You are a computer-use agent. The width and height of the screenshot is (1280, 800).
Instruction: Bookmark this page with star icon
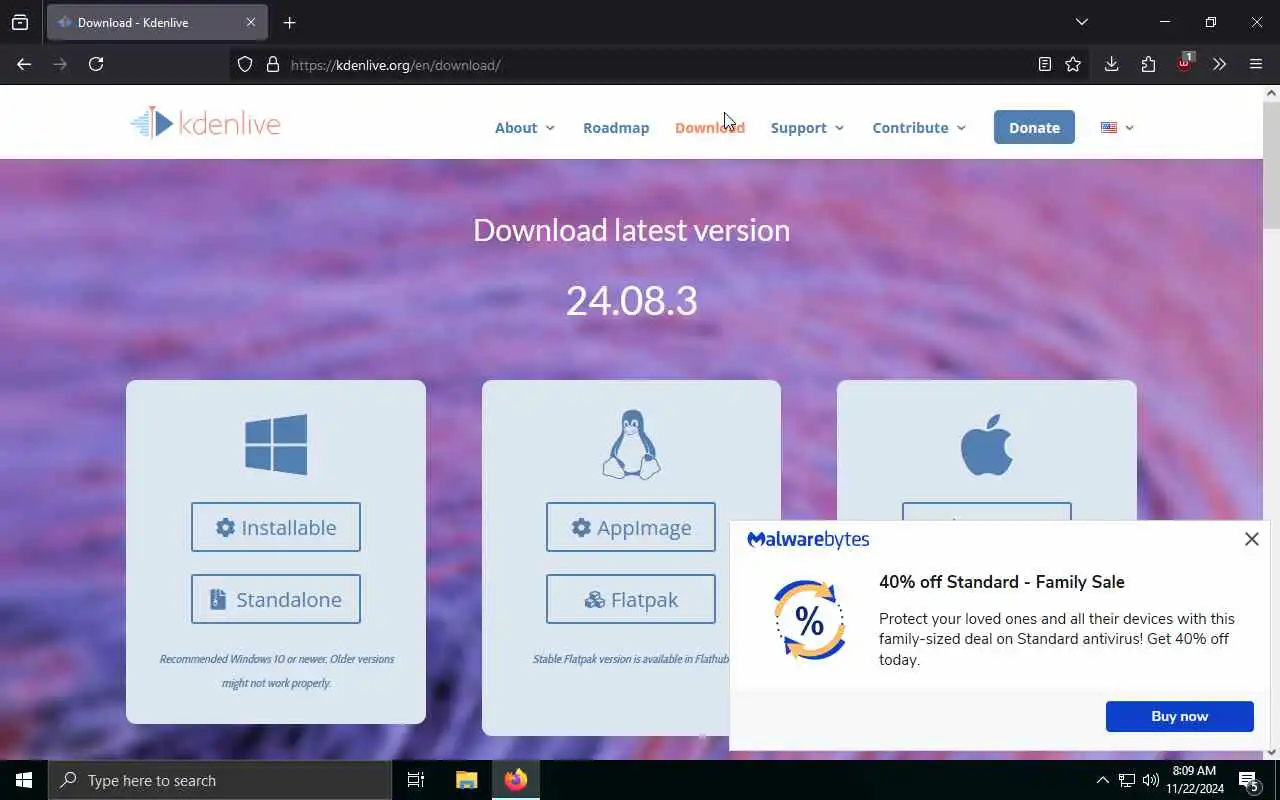[1073, 64]
